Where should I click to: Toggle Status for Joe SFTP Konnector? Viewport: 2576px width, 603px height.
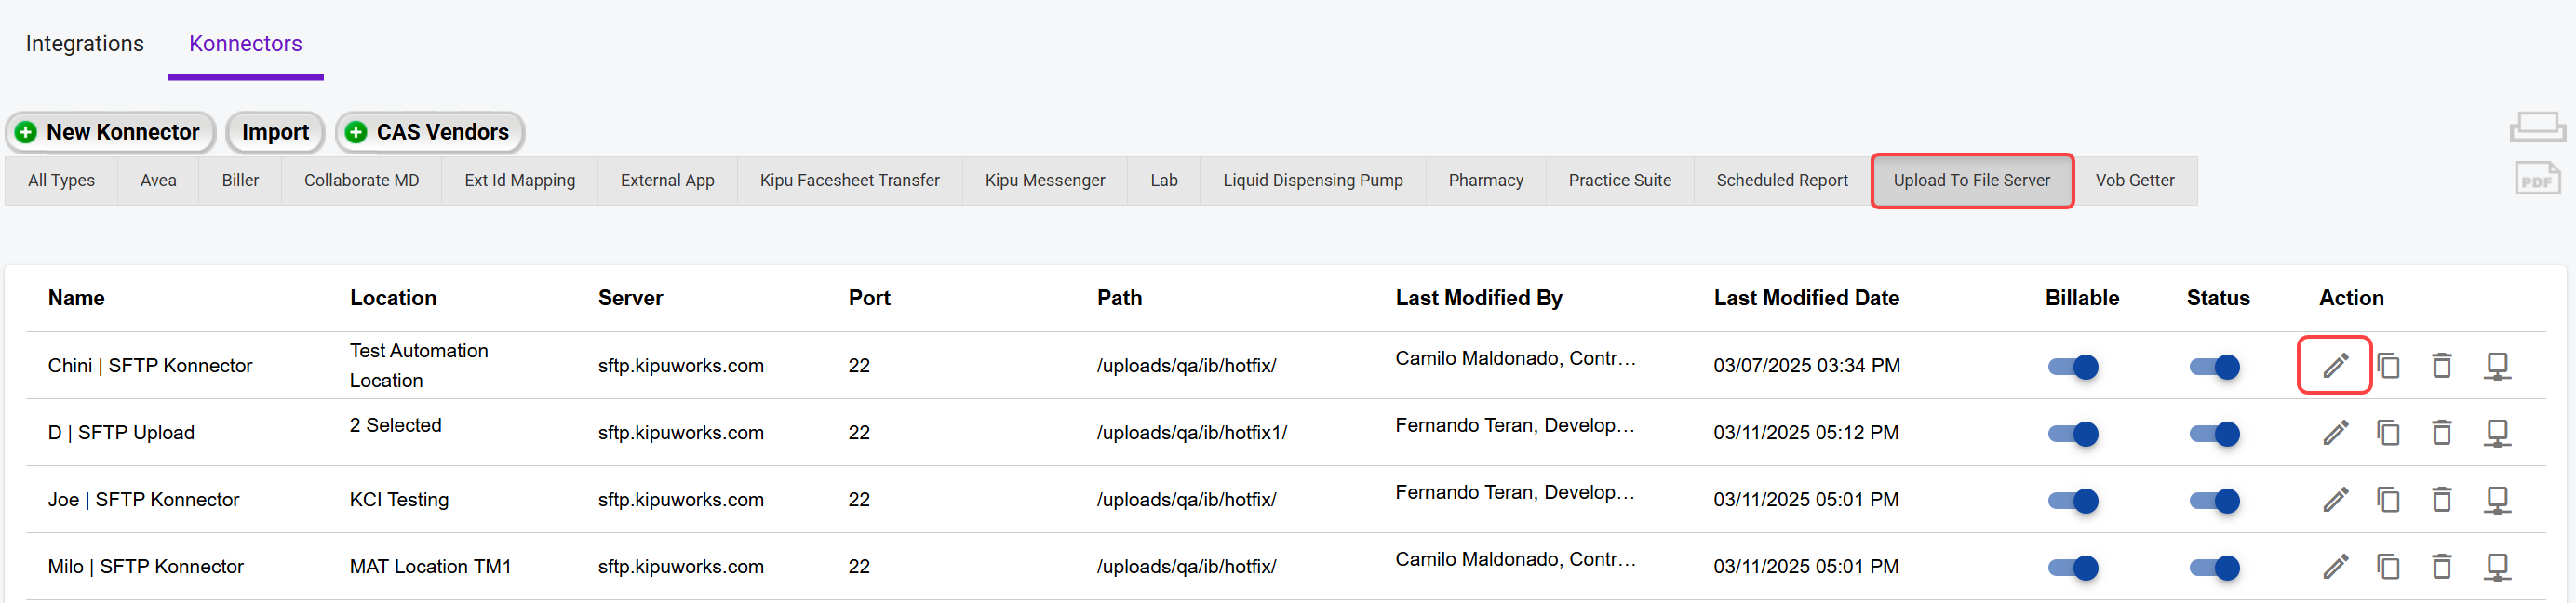coord(2213,501)
